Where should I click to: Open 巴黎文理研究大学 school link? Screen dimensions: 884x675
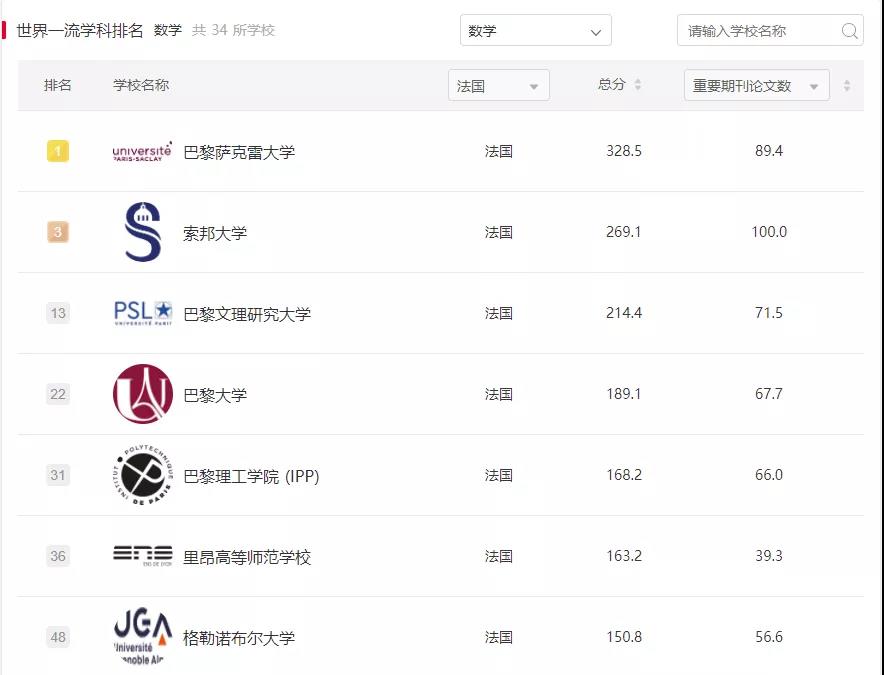coord(247,314)
